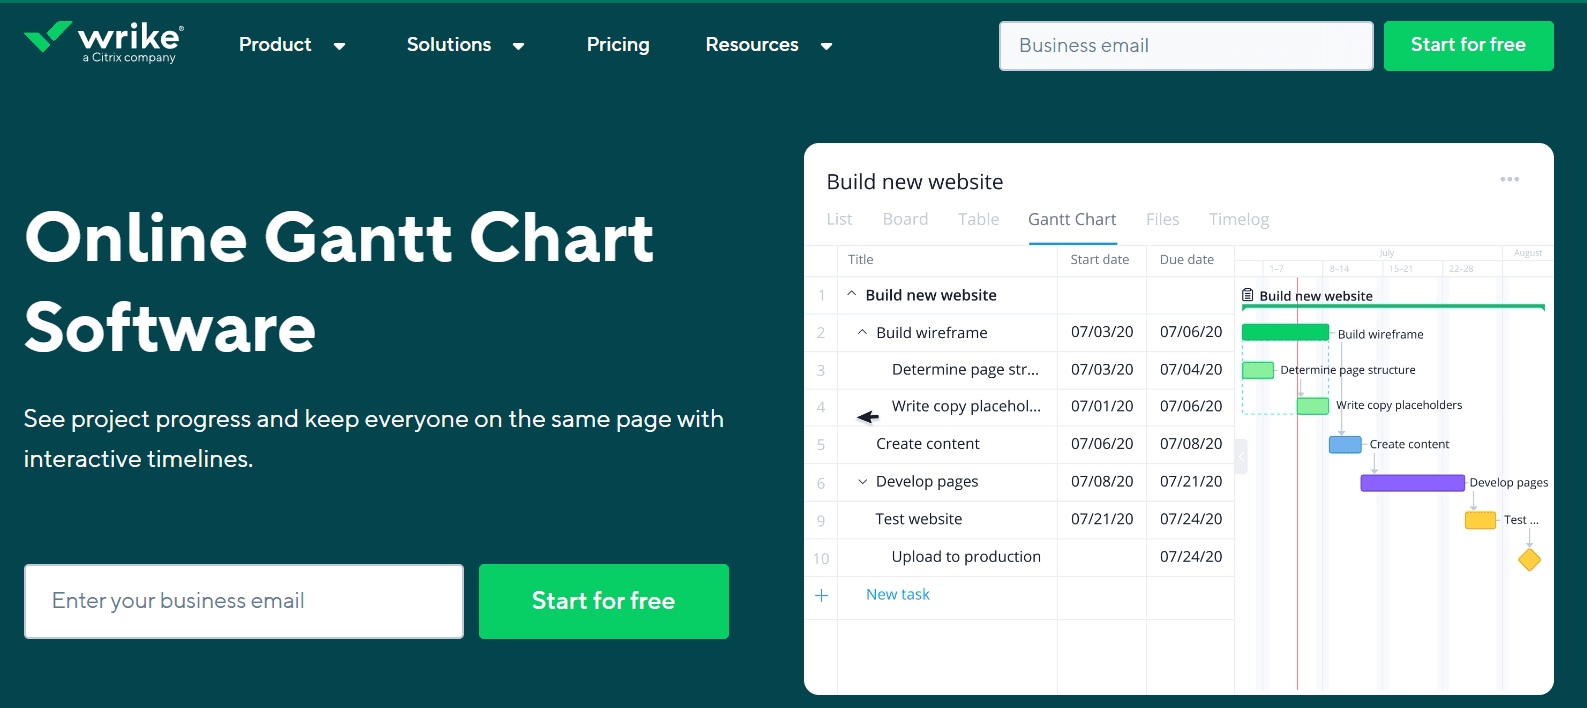Focus the Enter your business email field
This screenshot has height=708, width=1587.
(x=244, y=601)
